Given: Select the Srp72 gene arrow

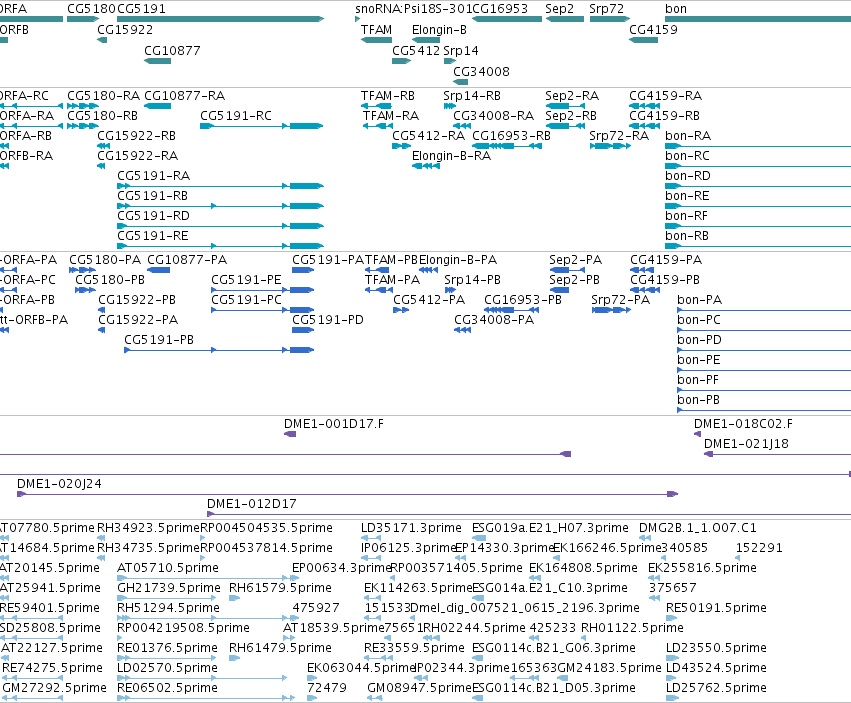Looking at the screenshot, I should point(609,19).
